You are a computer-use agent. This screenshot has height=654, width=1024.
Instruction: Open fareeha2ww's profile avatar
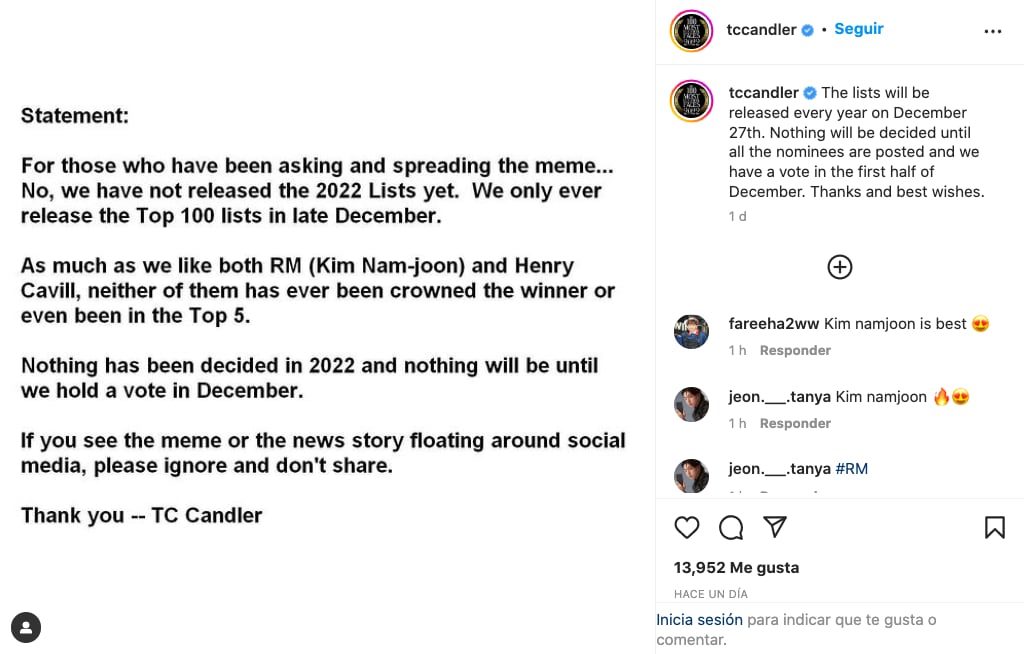point(691,331)
